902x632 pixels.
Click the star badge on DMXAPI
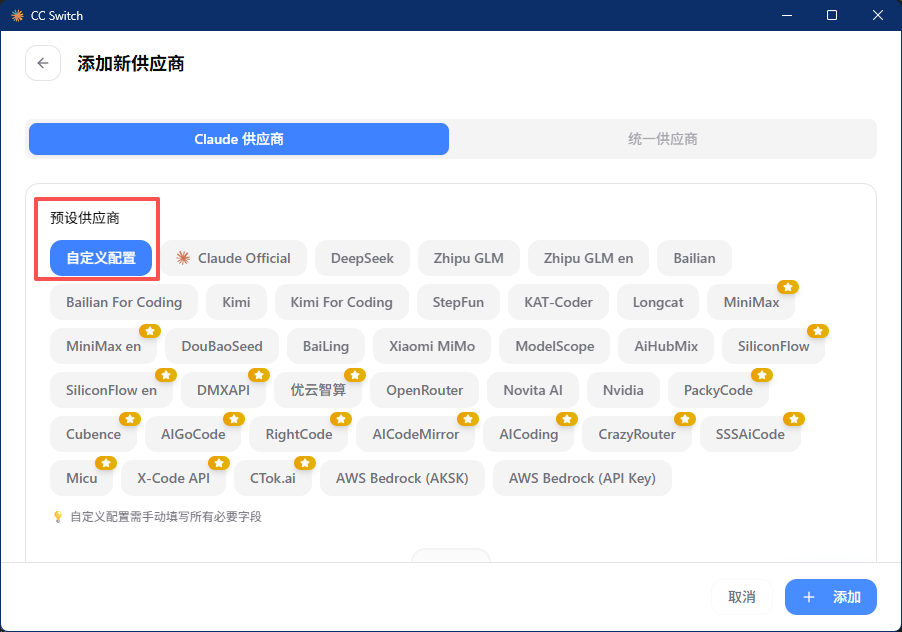pyautogui.click(x=258, y=375)
